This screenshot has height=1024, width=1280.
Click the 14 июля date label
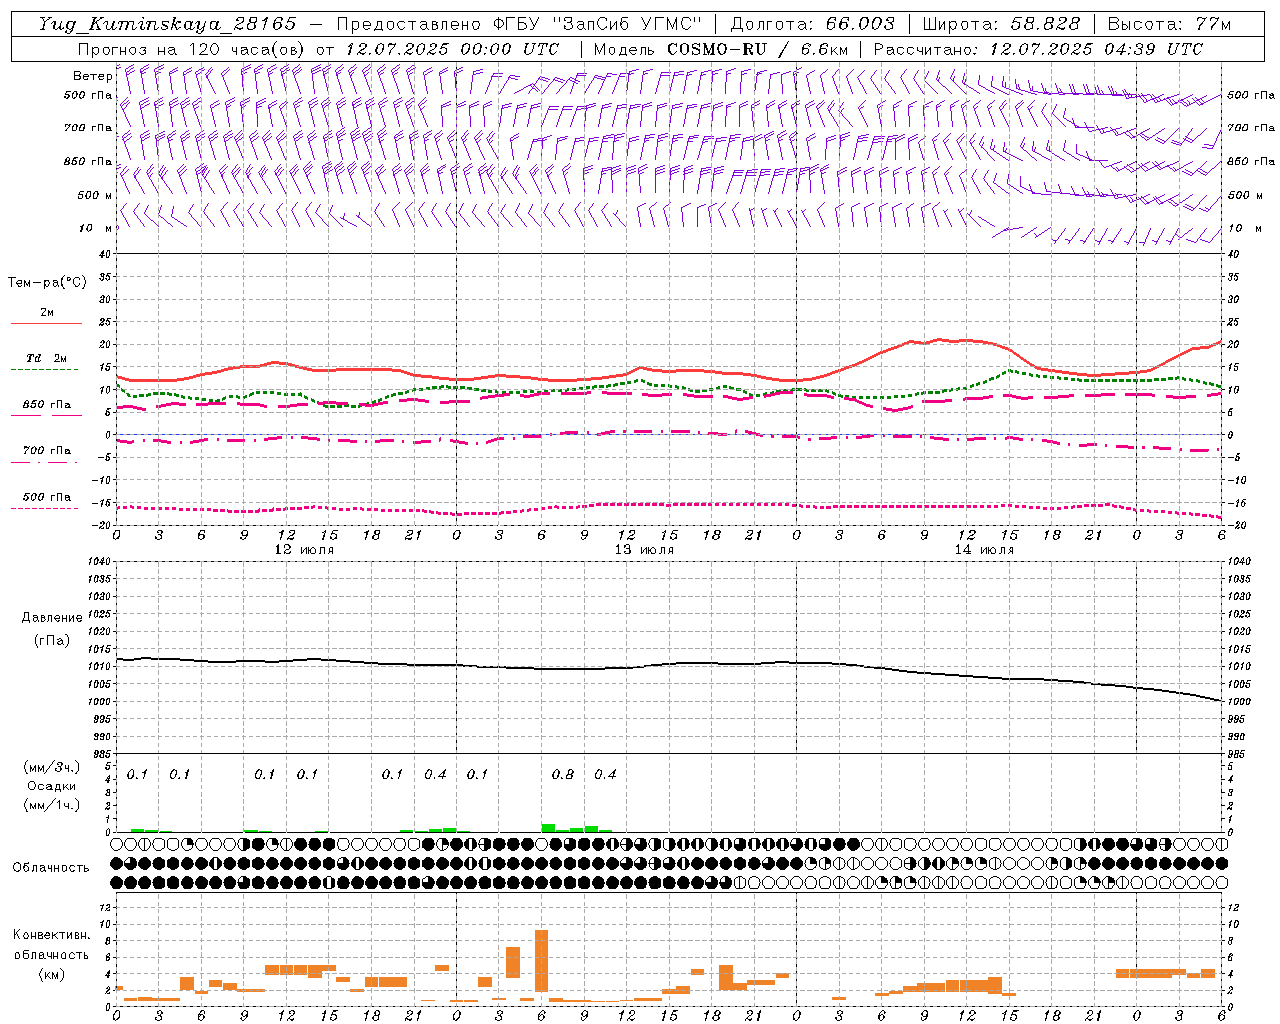point(984,550)
